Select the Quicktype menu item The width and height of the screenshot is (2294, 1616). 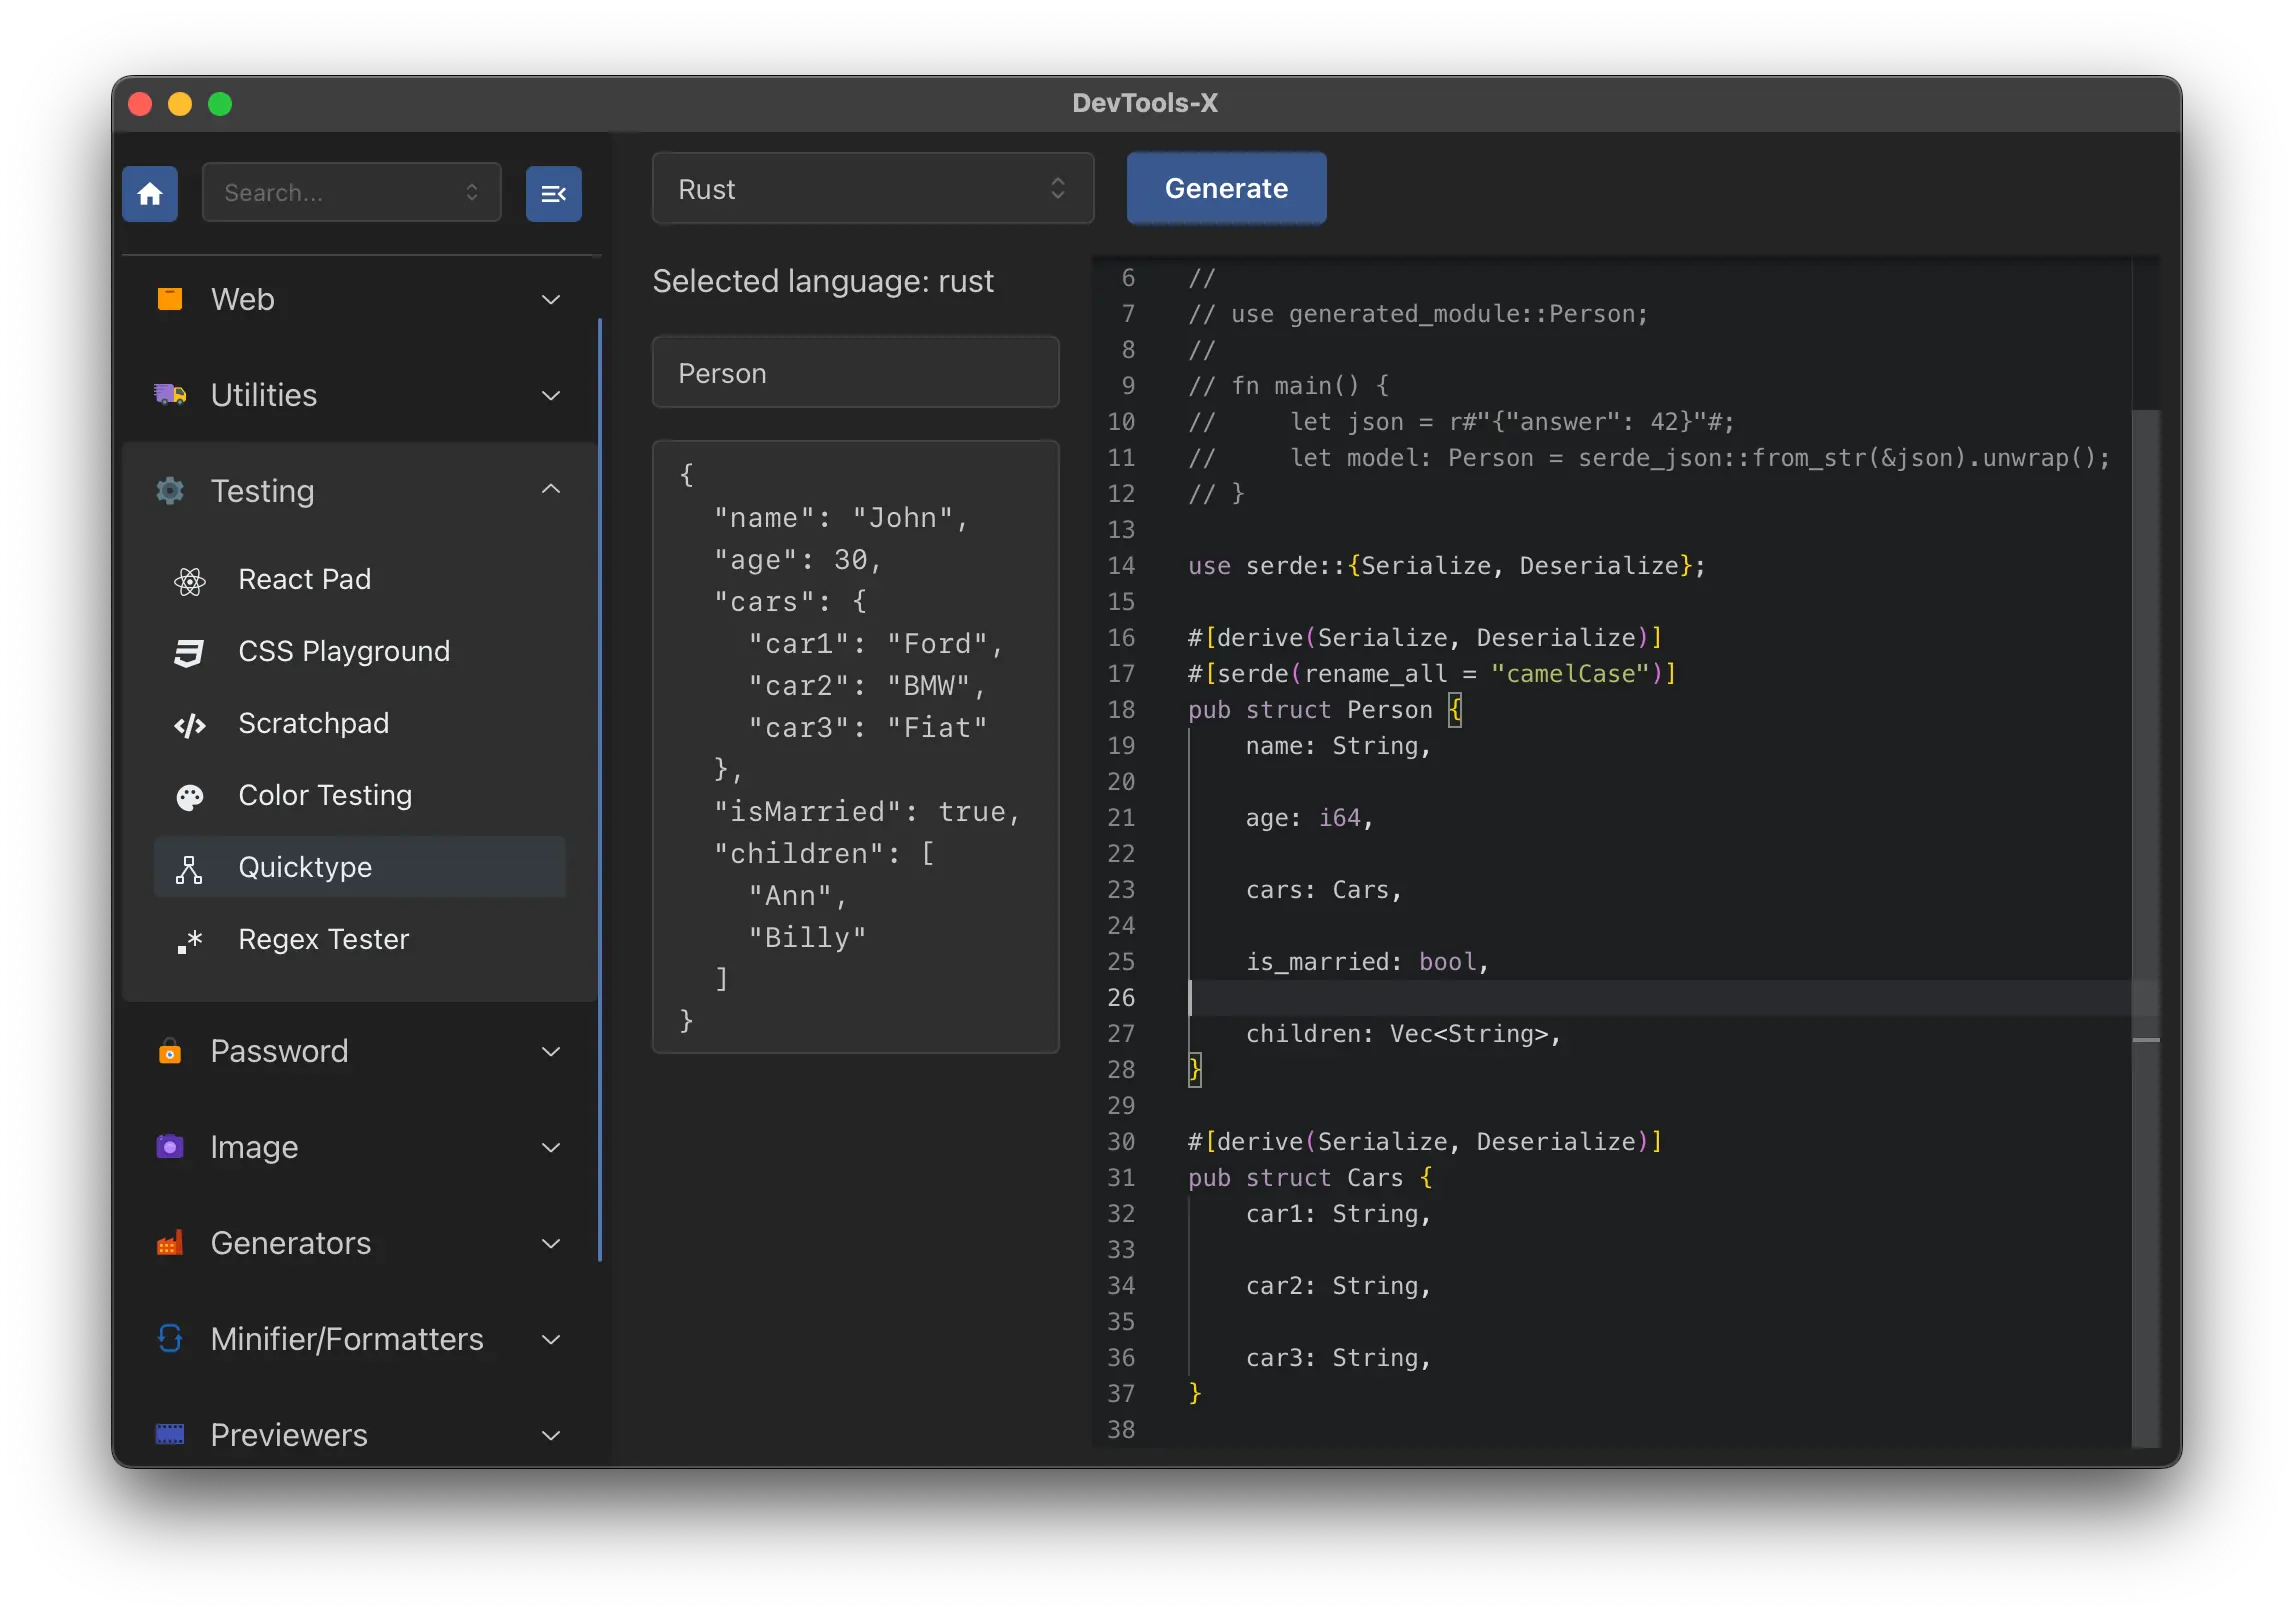(x=360, y=867)
